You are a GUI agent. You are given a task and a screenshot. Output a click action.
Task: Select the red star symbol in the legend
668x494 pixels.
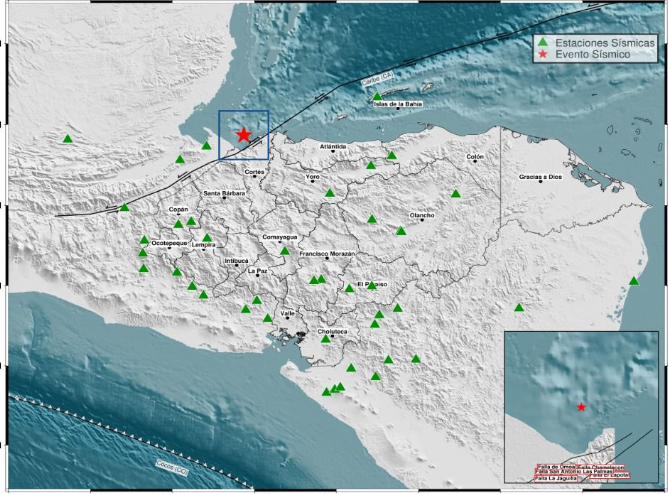(x=543, y=55)
